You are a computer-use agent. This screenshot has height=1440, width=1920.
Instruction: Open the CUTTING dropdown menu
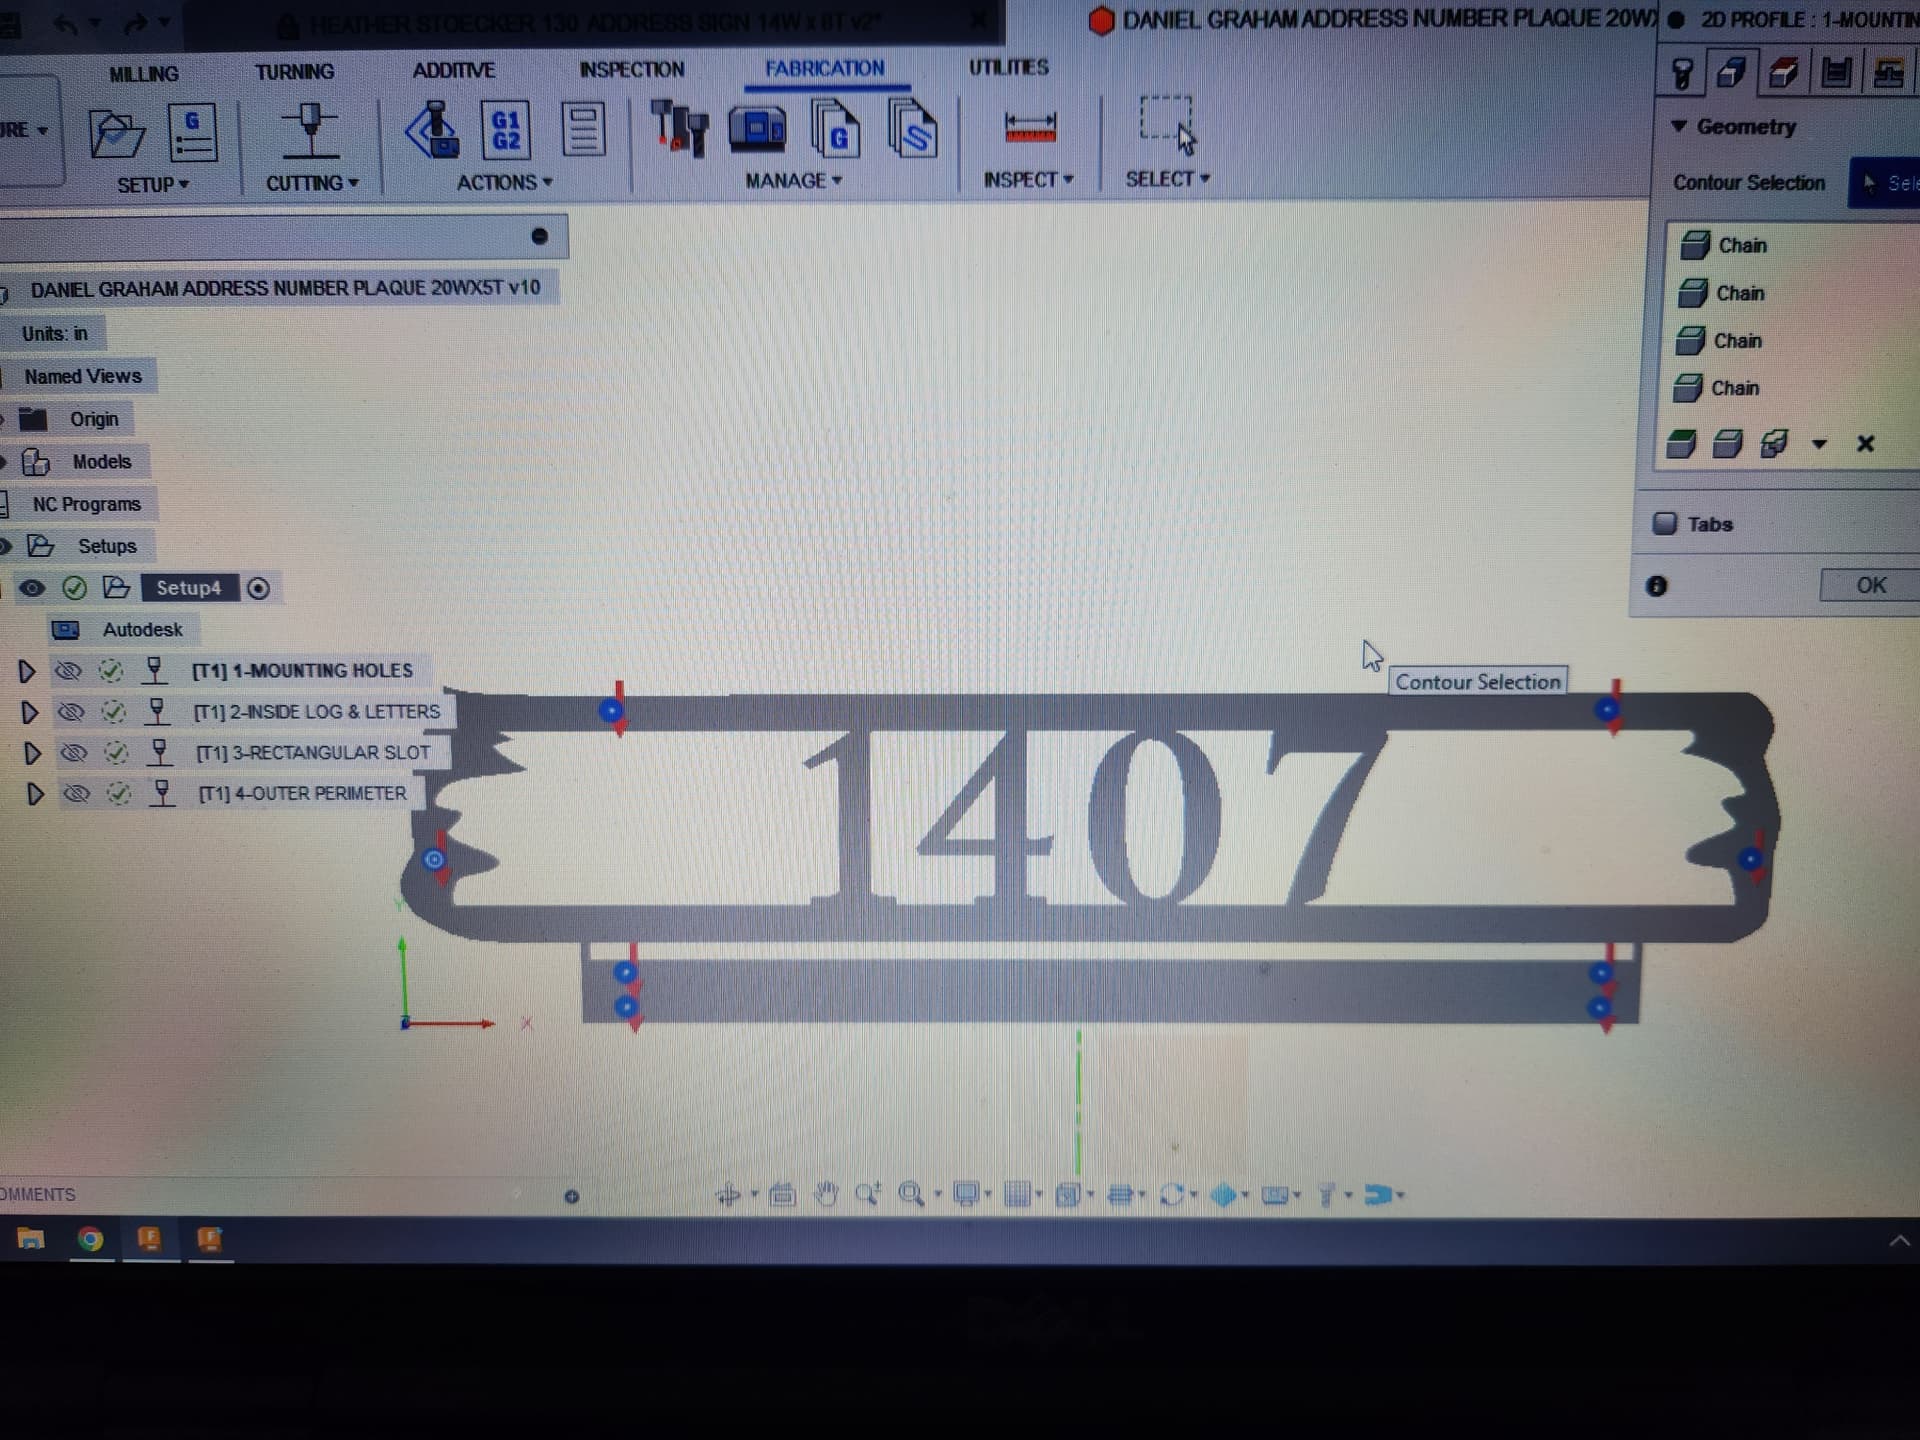pyautogui.click(x=311, y=183)
